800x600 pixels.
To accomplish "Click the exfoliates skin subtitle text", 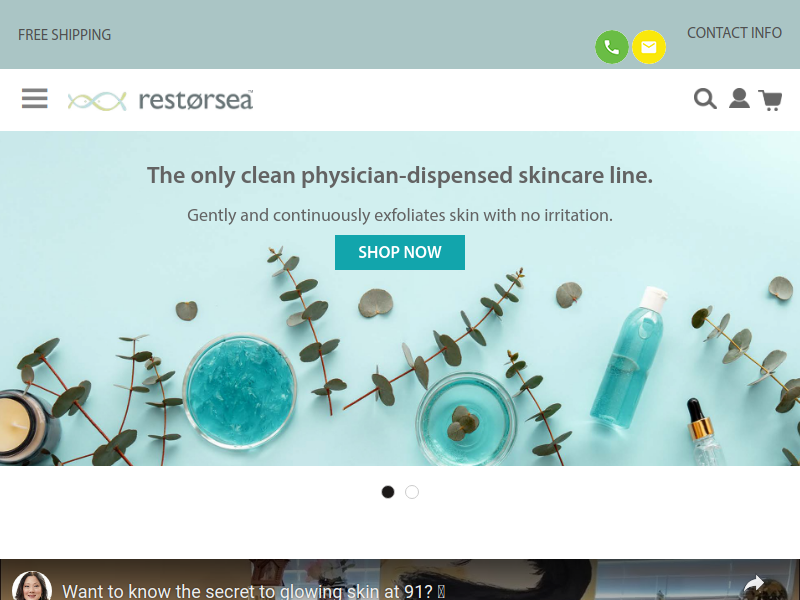I will pos(400,215).
